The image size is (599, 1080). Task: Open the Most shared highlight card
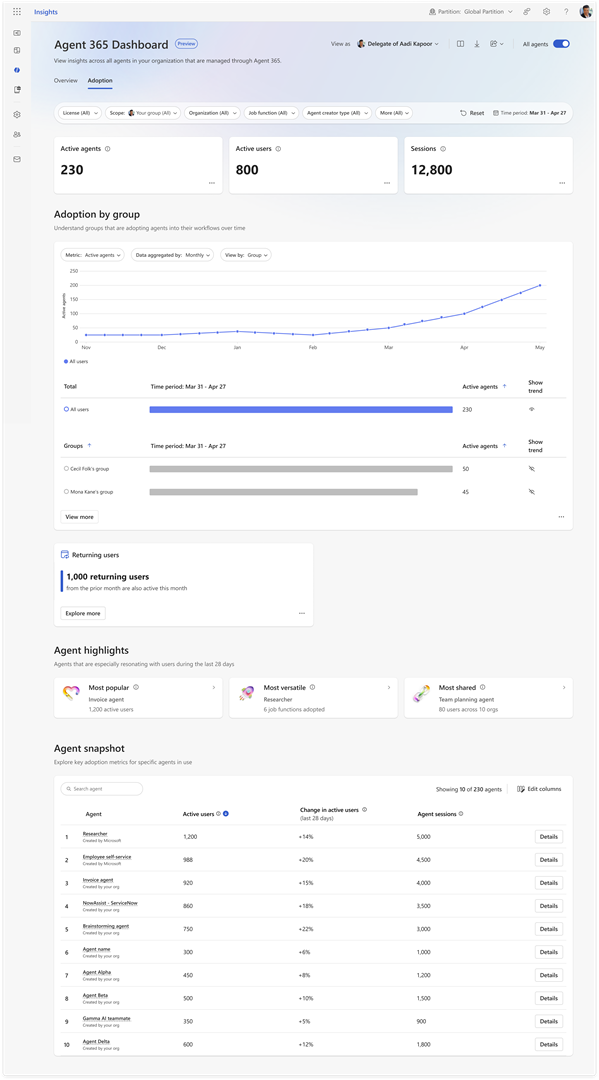[488, 698]
